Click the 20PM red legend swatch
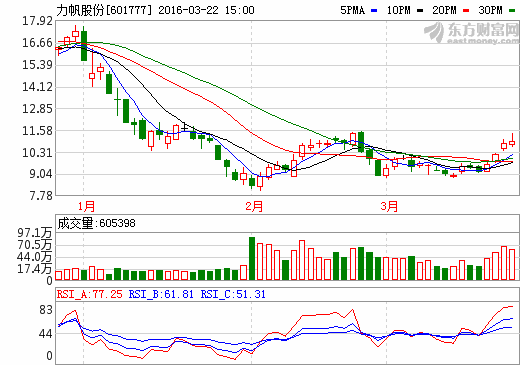 [466, 11]
